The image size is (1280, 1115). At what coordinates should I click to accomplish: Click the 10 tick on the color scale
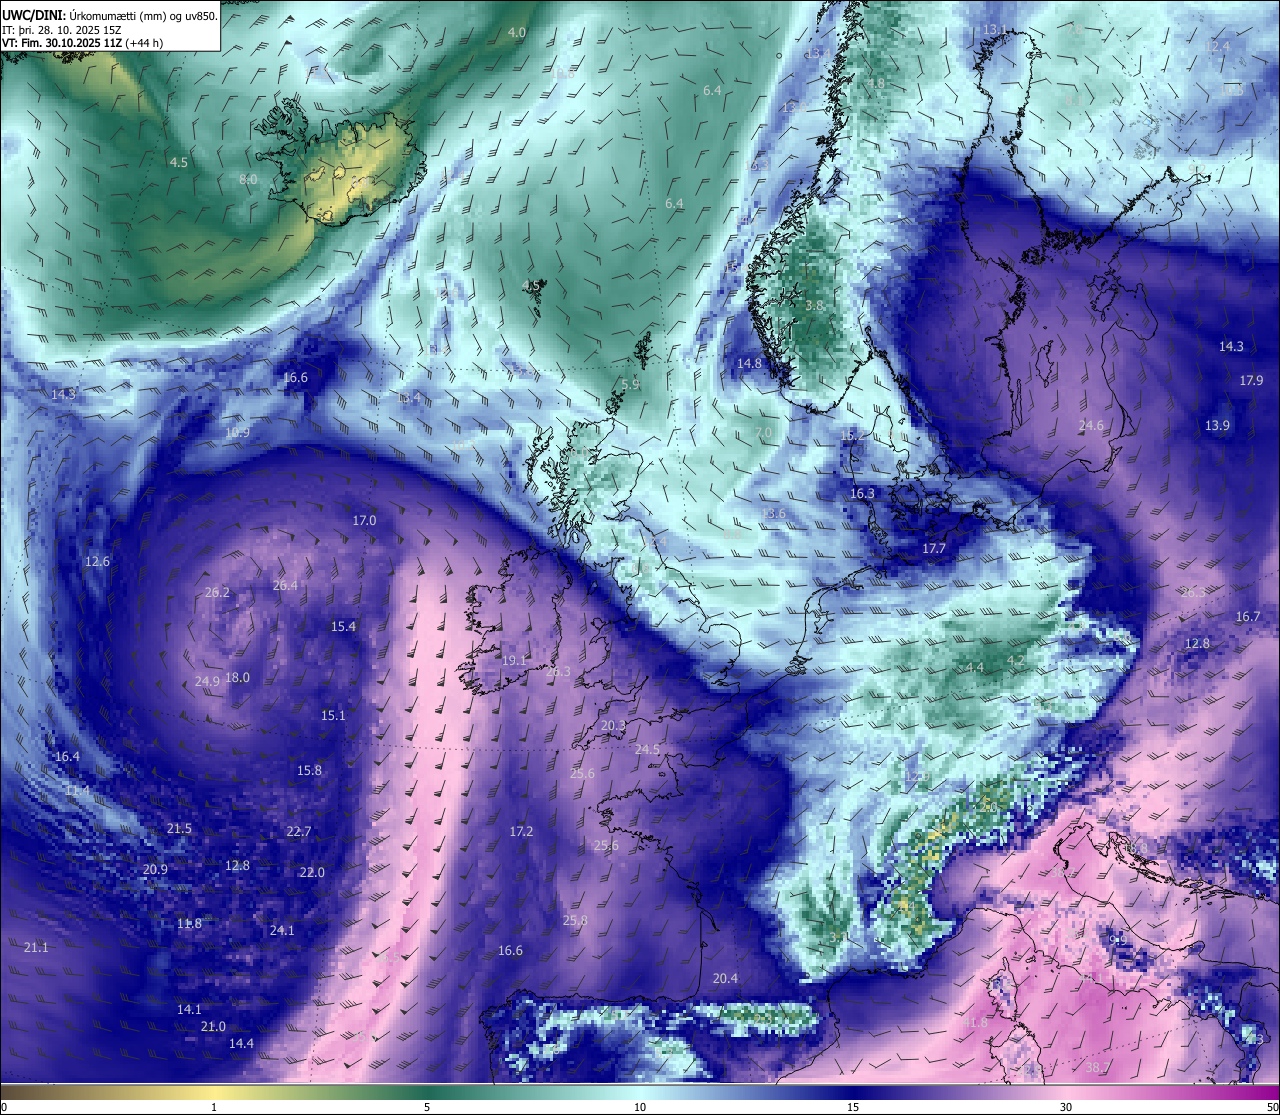point(640,1107)
